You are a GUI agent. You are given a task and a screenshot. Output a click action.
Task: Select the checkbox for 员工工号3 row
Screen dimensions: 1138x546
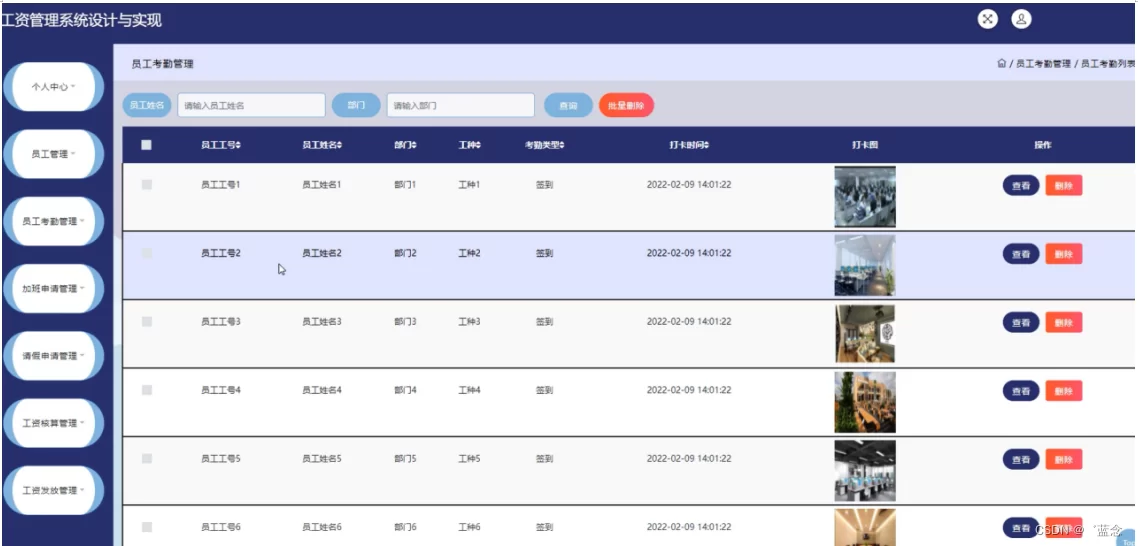point(147,321)
